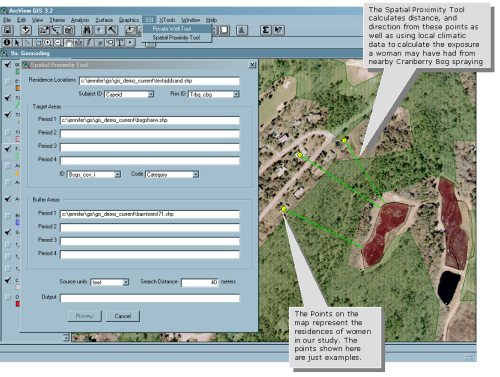Image resolution: width=500 pixels, height=377 pixels.
Task: Choose the Zoom Out magnifier tool
Action: click(x=58, y=43)
